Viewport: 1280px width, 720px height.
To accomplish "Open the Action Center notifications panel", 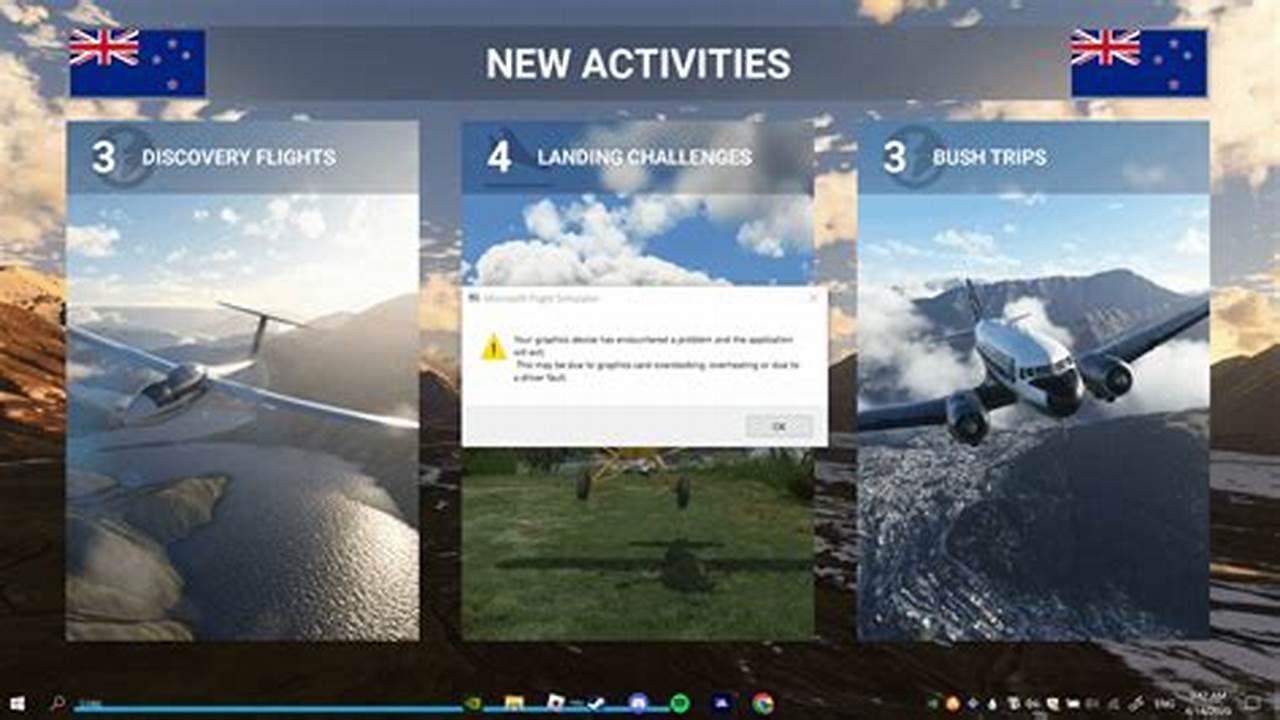I will (1252, 700).
